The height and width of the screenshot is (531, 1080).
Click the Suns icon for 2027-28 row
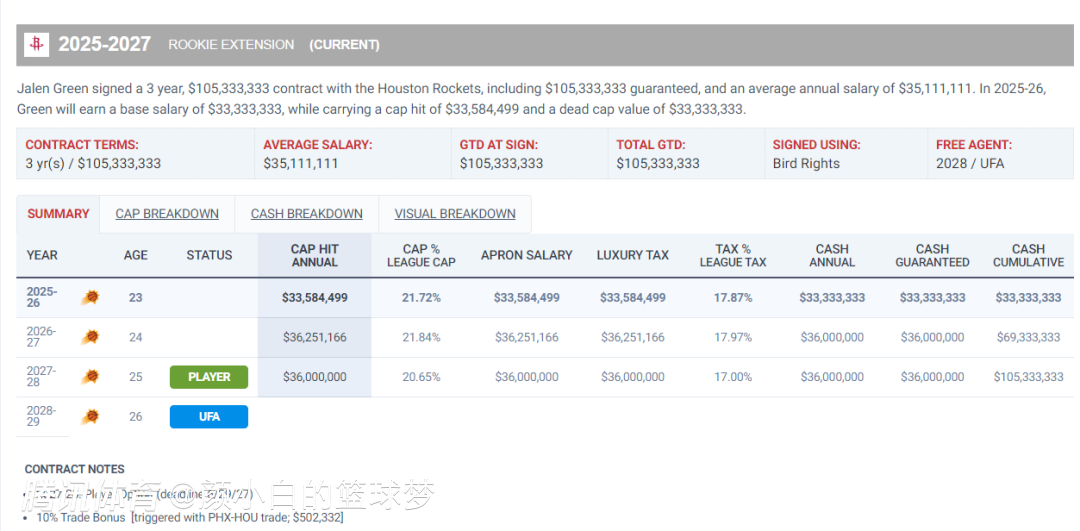pyautogui.click(x=90, y=377)
